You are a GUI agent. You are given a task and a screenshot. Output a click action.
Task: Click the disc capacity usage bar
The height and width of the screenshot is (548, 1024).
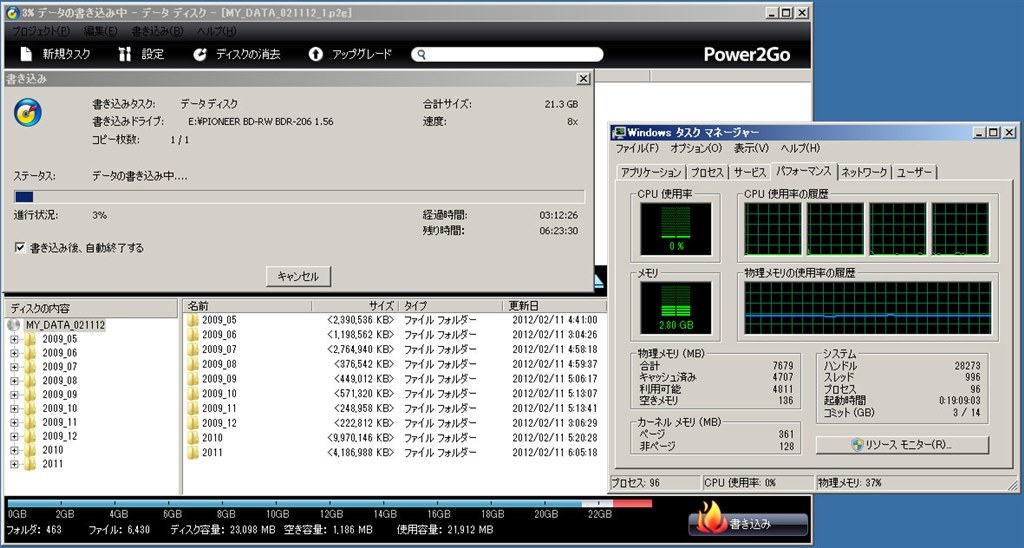click(x=330, y=504)
